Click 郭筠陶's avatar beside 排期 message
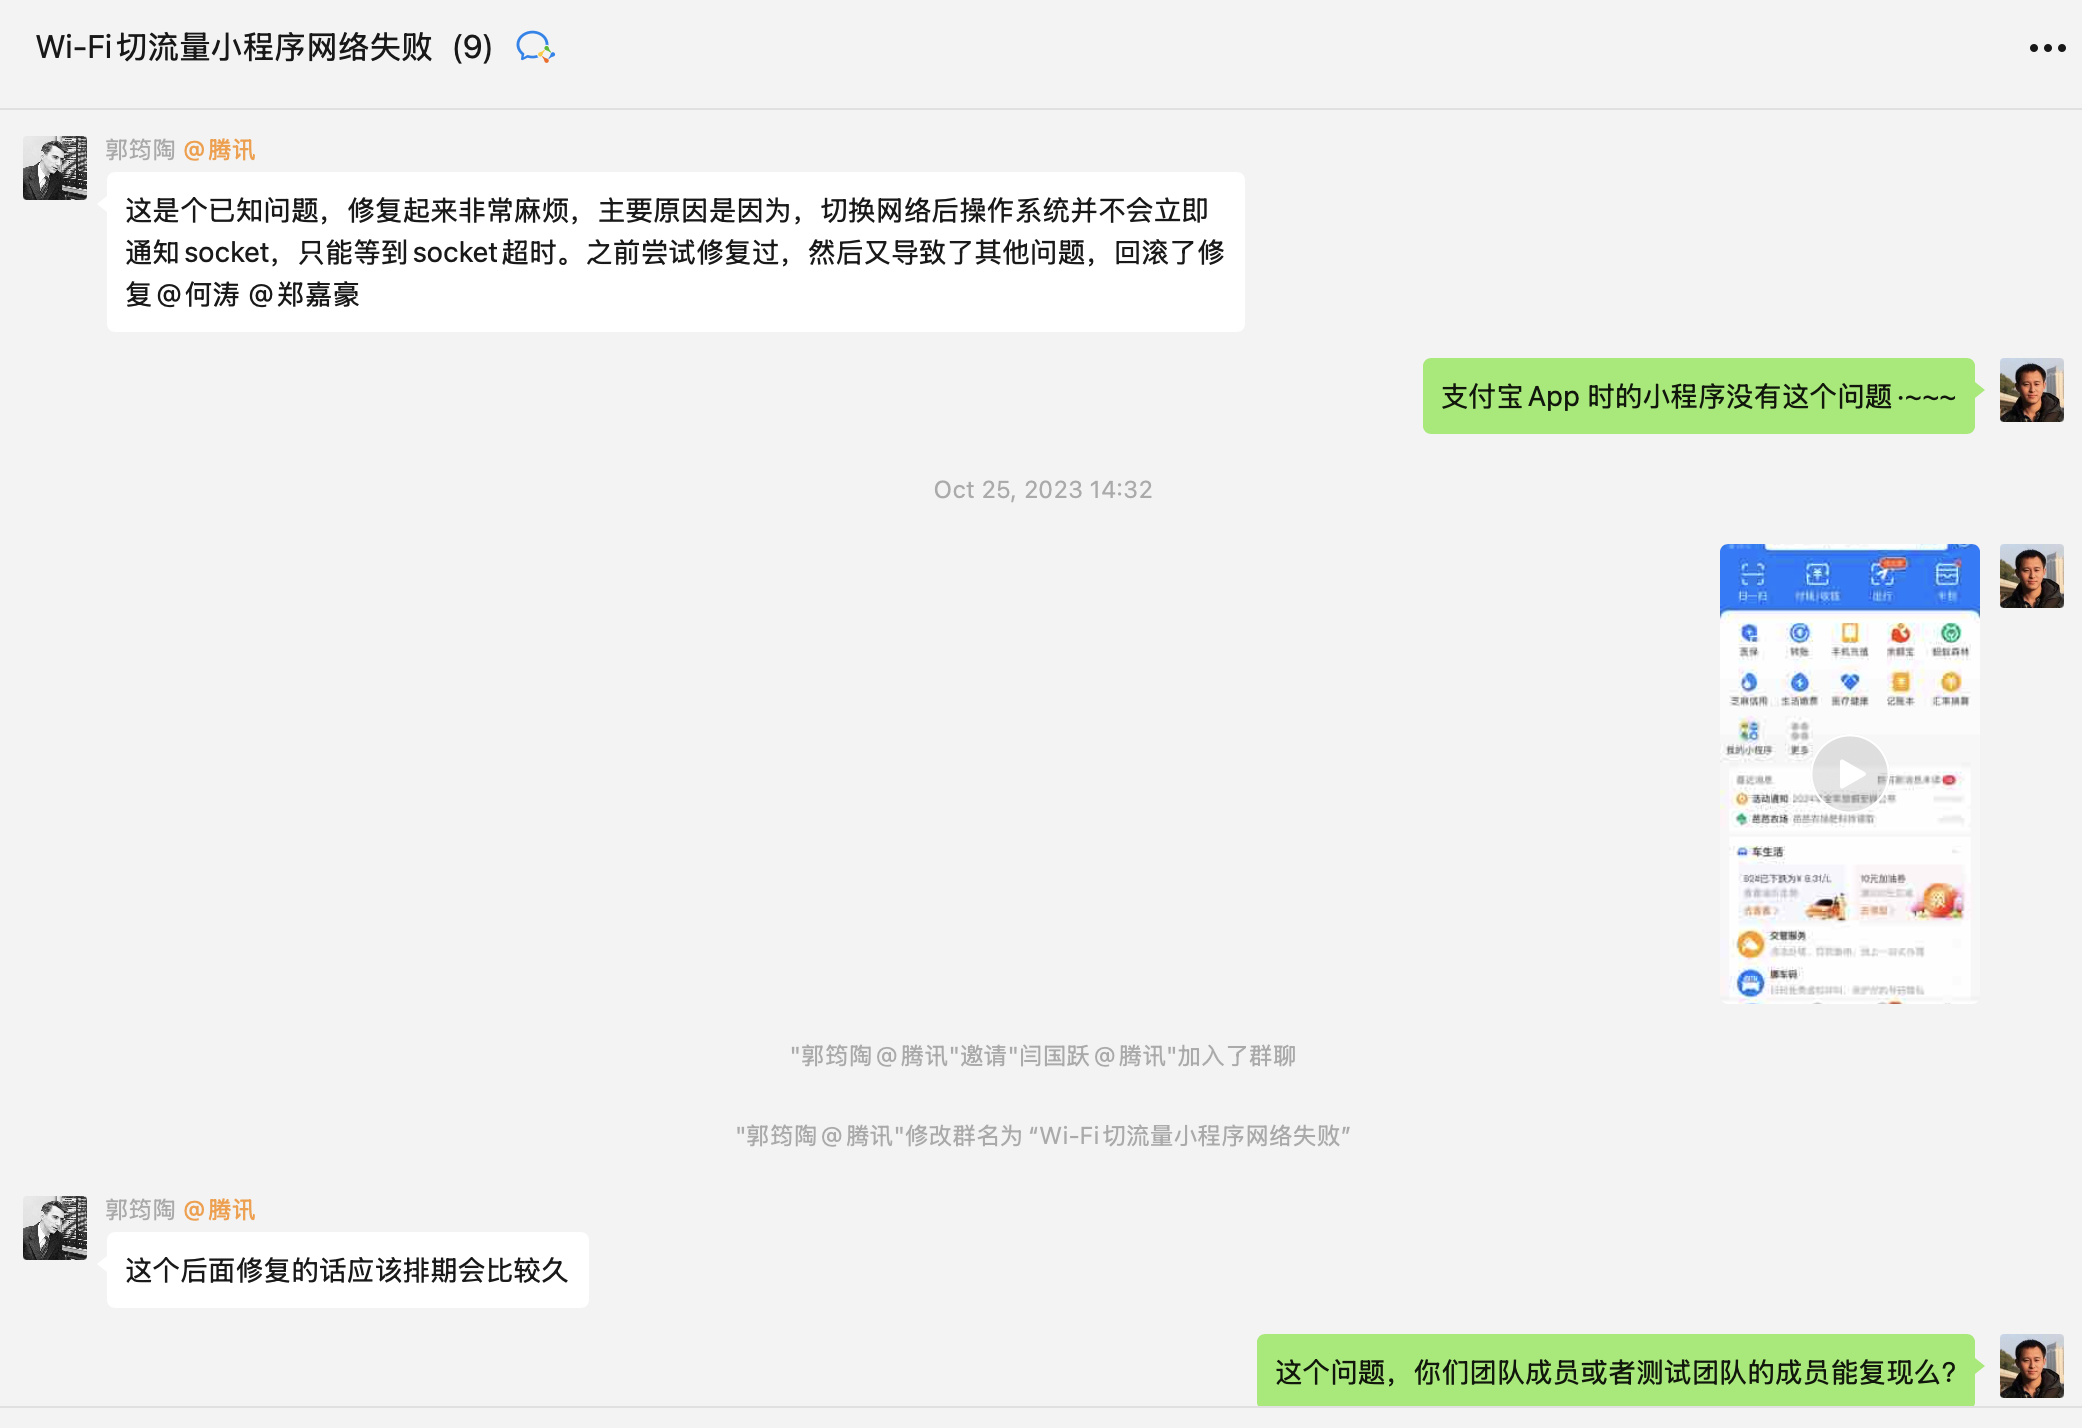Image resolution: width=2082 pixels, height=1428 pixels. pyautogui.click(x=55, y=1228)
